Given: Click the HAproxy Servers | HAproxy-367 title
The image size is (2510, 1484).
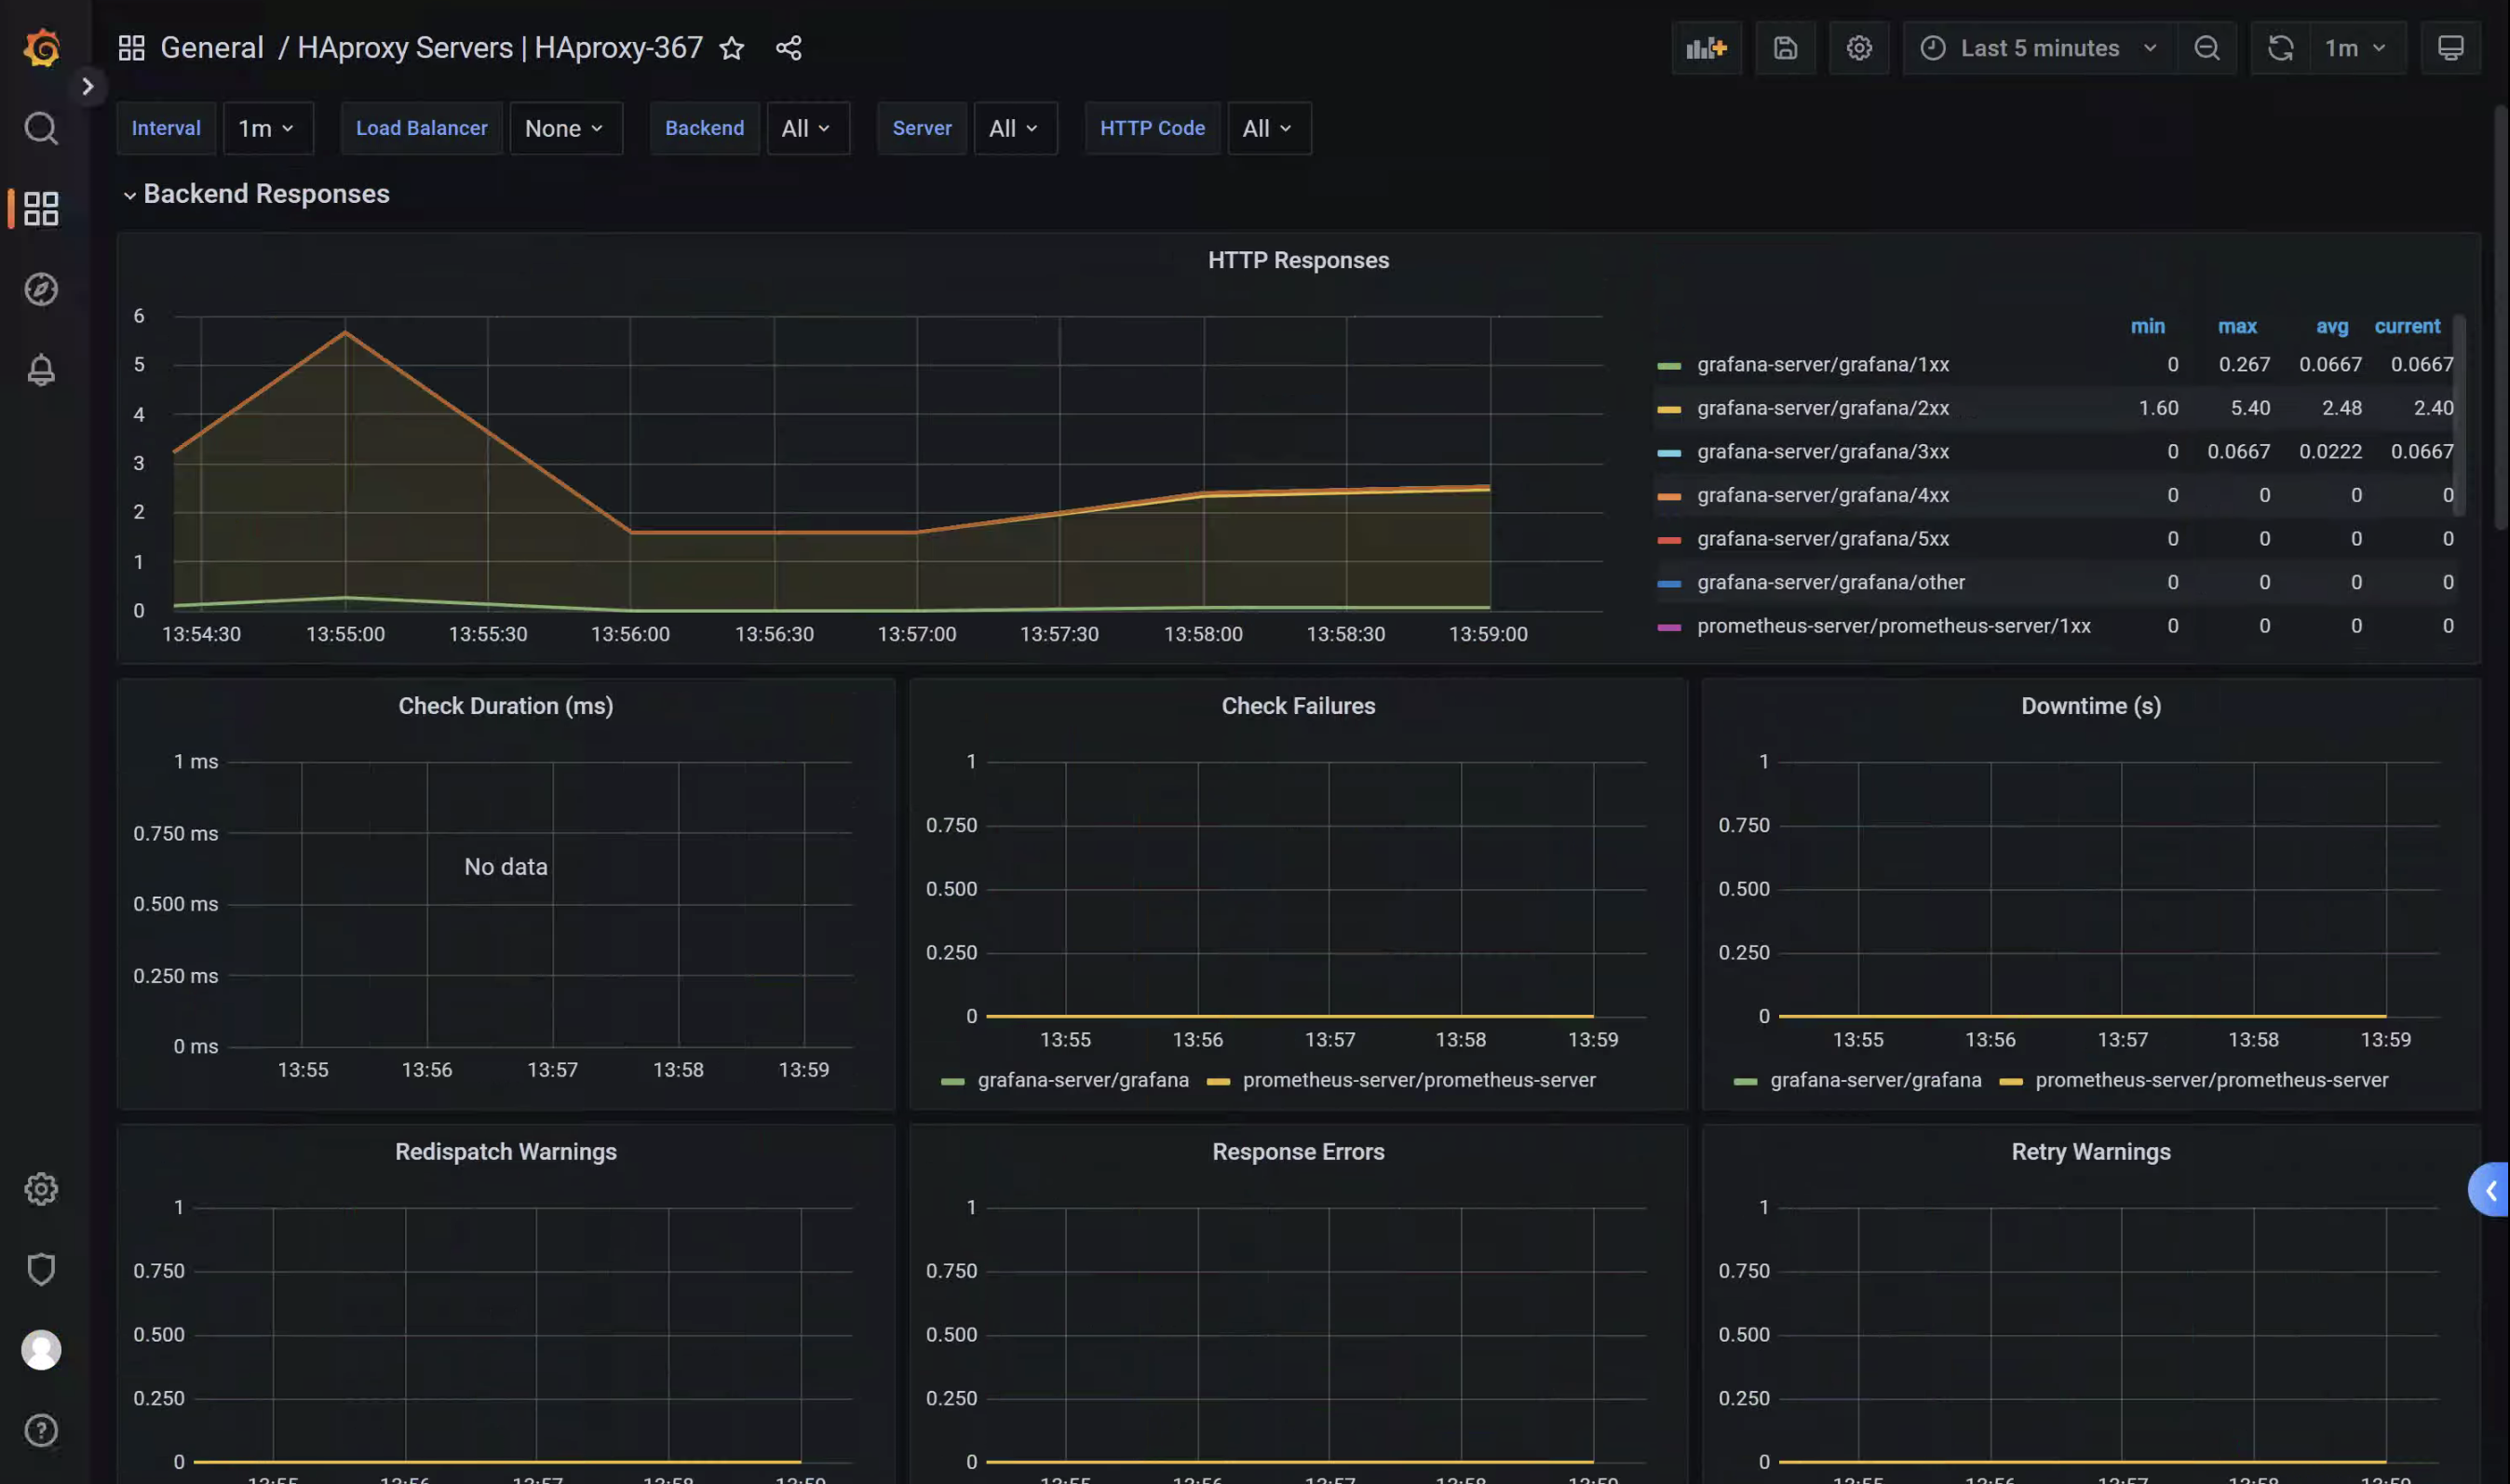Looking at the screenshot, I should click(x=500, y=47).
